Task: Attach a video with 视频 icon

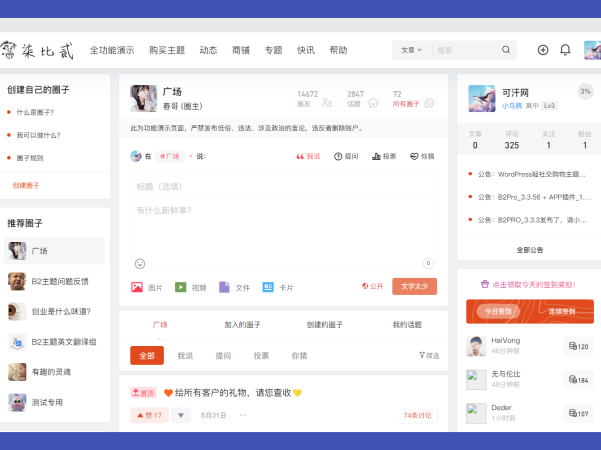Action: [x=181, y=287]
